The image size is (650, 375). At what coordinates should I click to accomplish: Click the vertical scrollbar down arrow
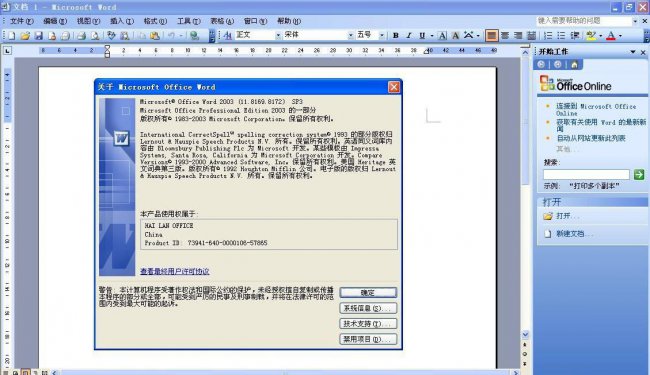(x=525, y=334)
